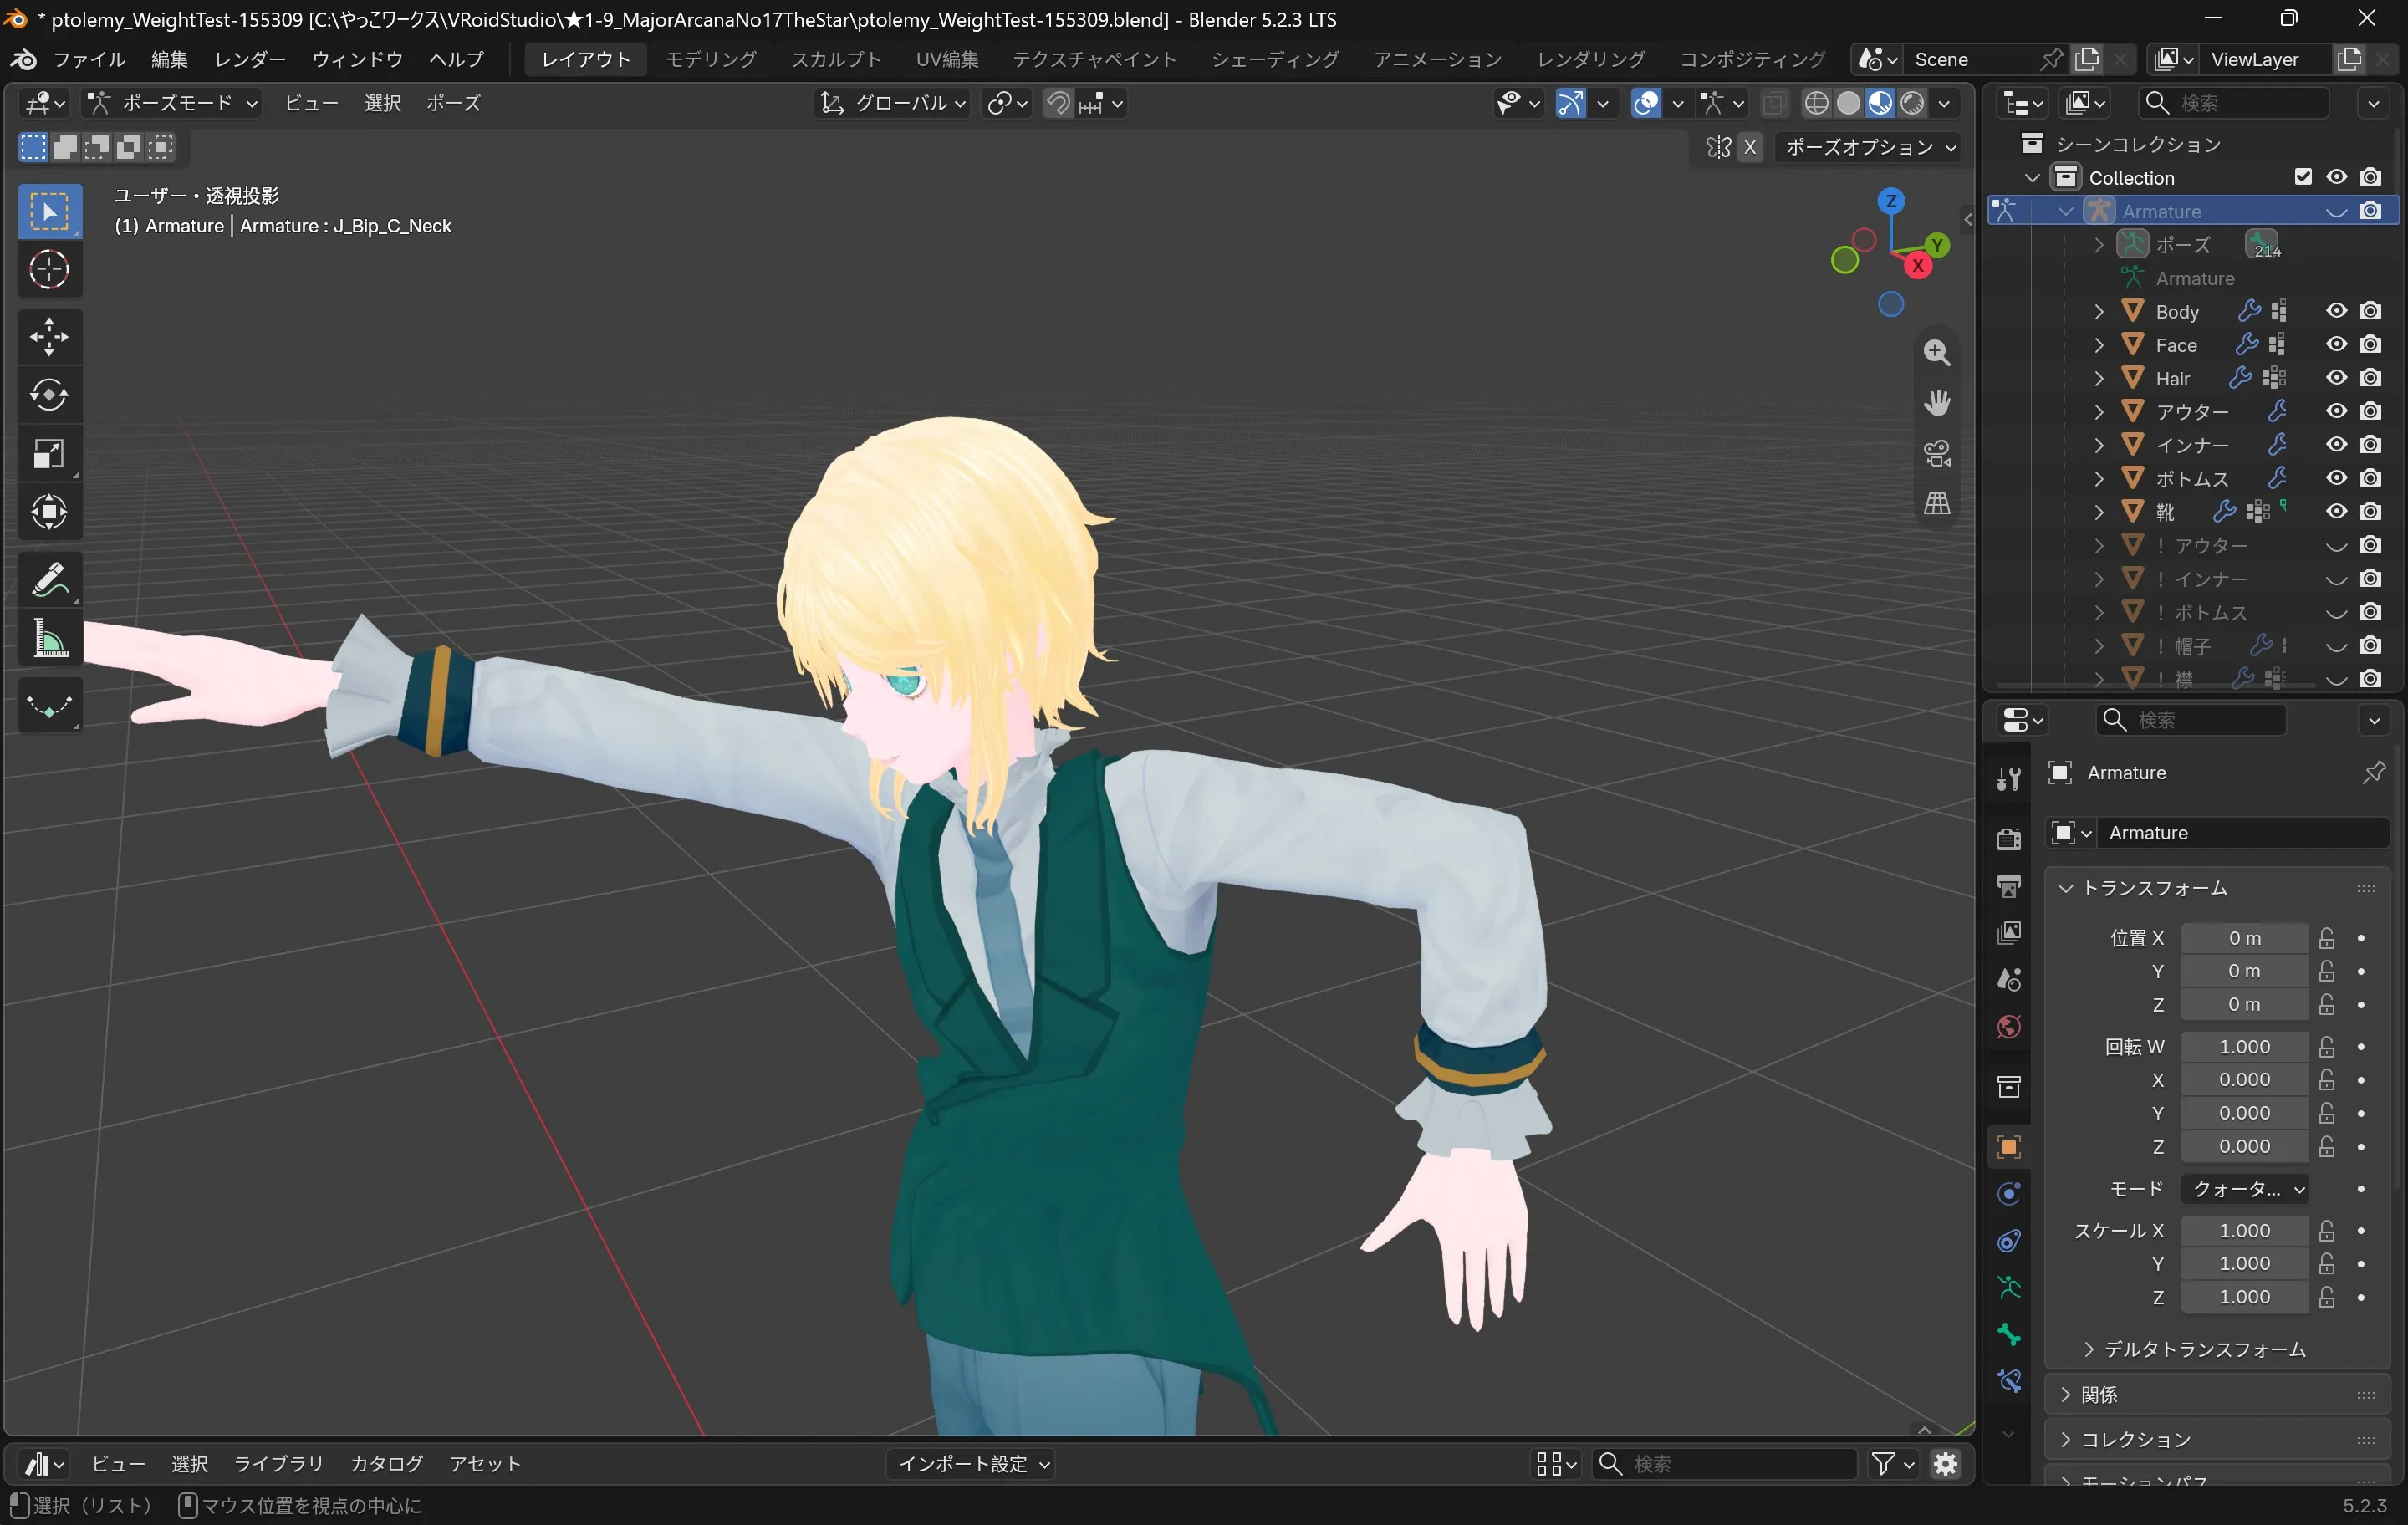
Task: Open the Tool properties tab icon
Action: coord(2009,778)
